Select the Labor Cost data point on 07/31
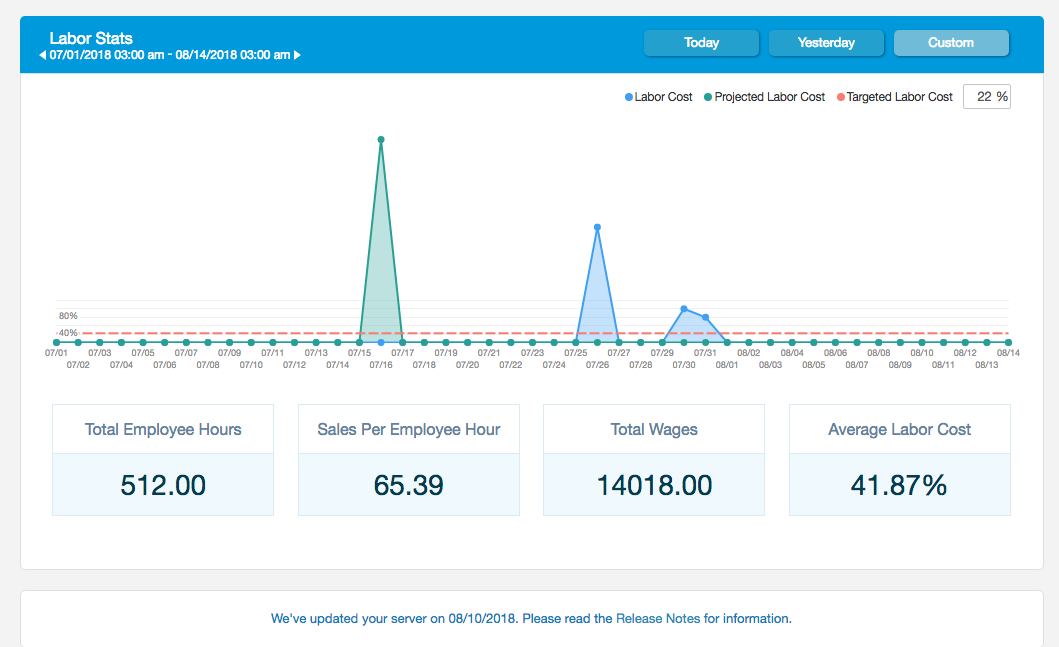This screenshot has height=647, width=1059. point(706,317)
